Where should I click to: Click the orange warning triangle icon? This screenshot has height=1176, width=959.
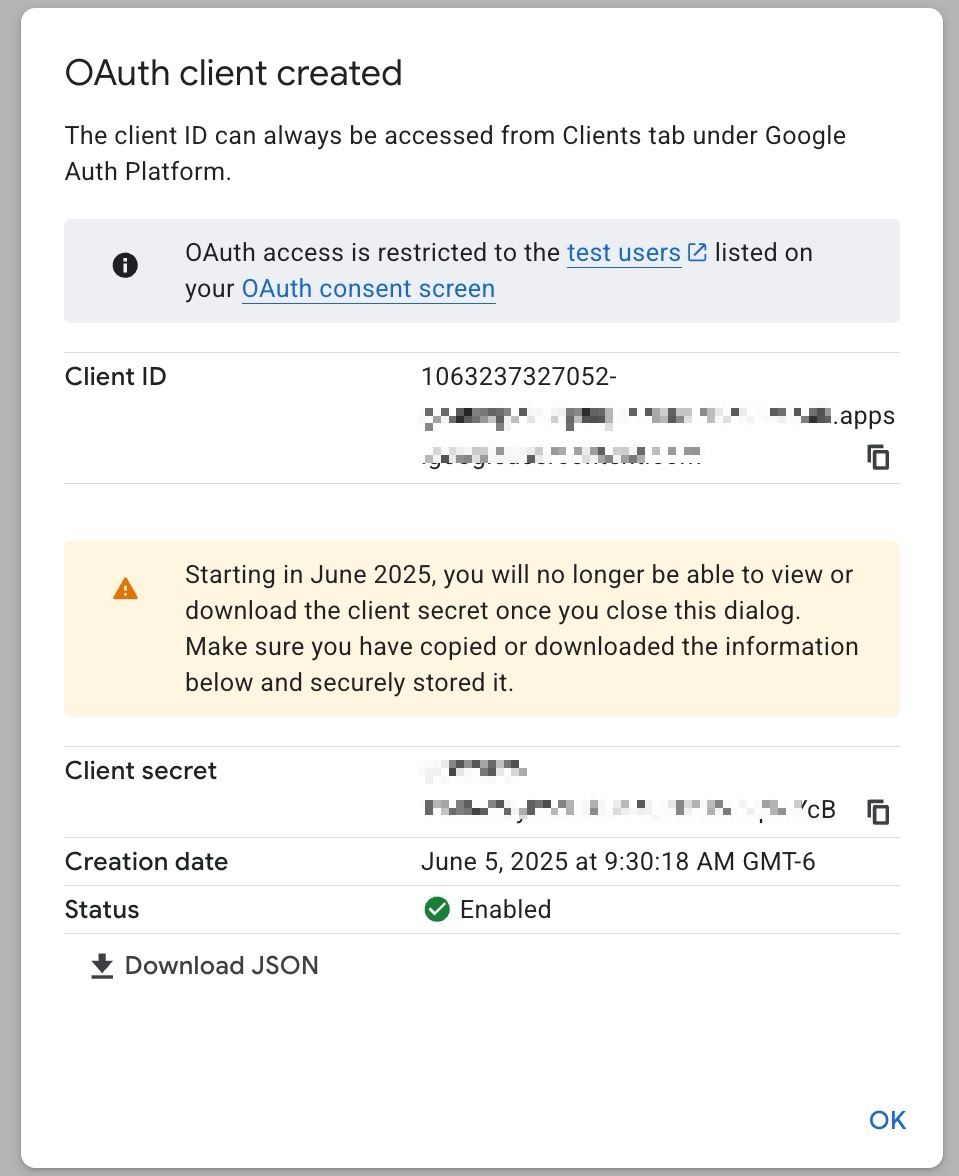pyautogui.click(x=125, y=589)
